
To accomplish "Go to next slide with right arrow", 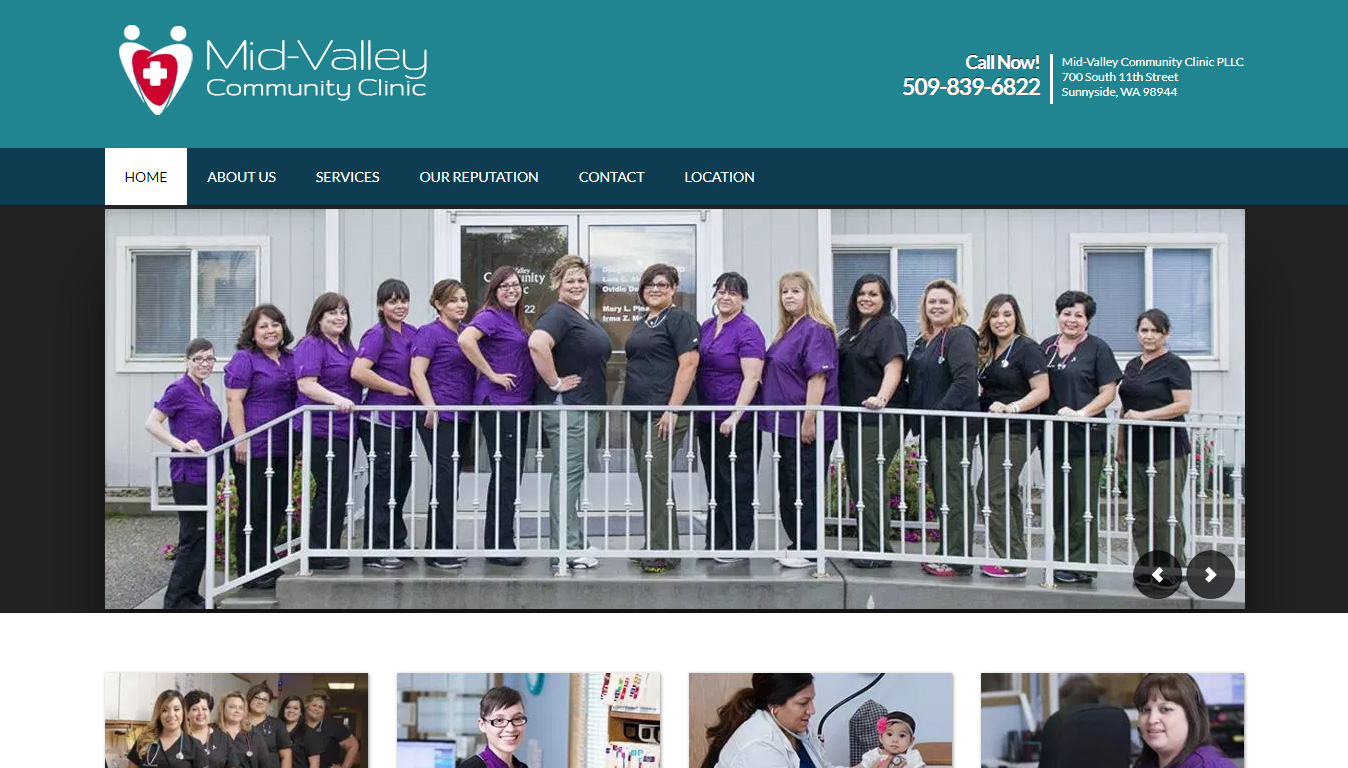I will point(1210,575).
